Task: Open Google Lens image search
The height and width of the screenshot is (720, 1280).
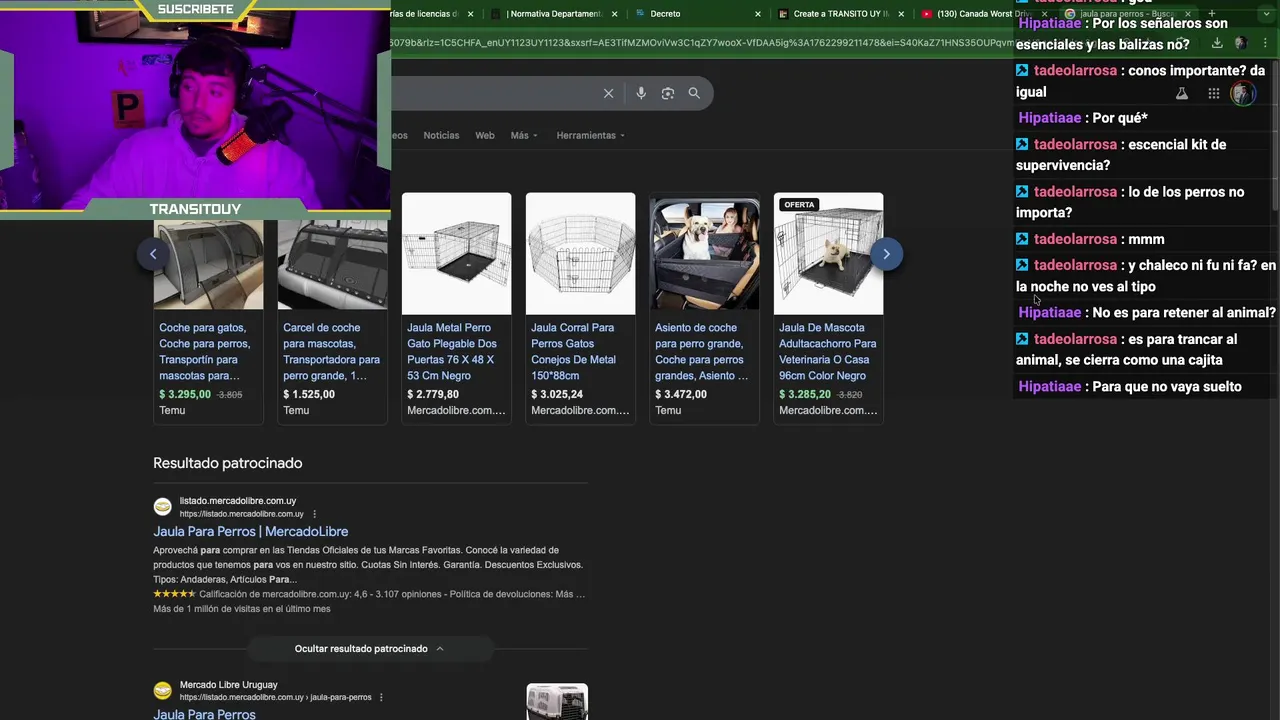Action: [x=668, y=93]
